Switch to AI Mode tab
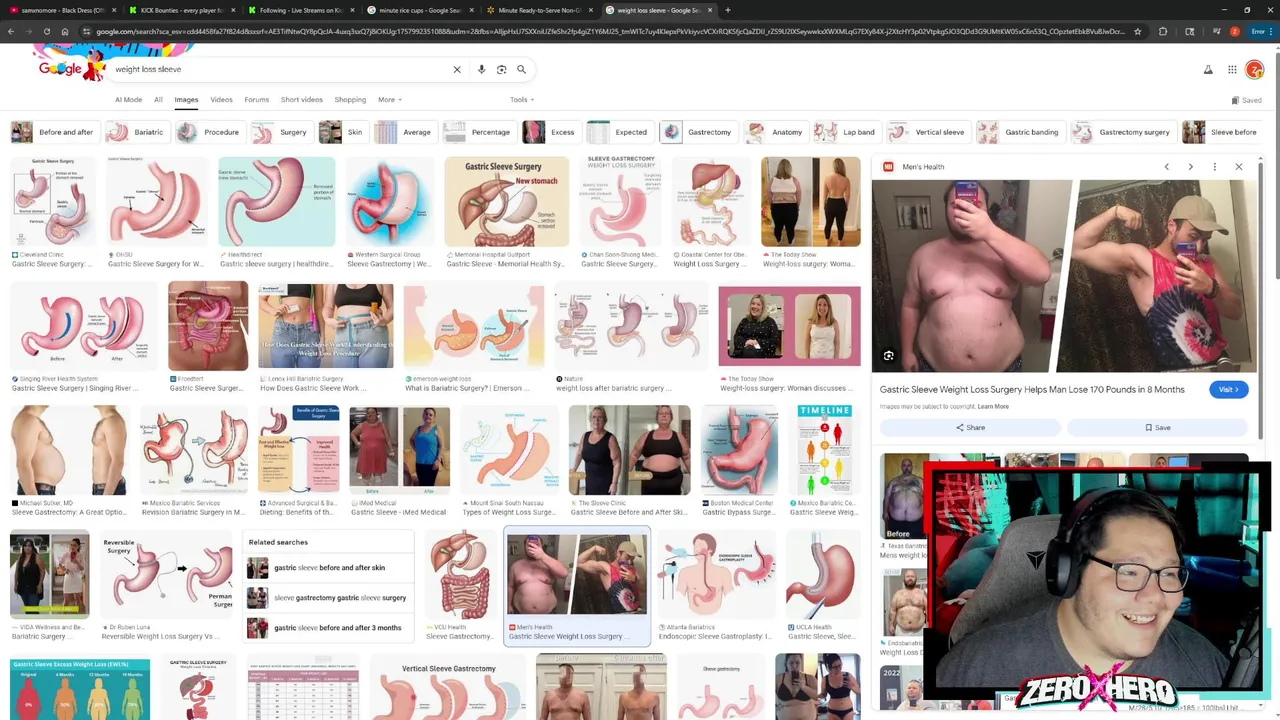This screenshot has width=1280, height=720. (x=128, y=100)
